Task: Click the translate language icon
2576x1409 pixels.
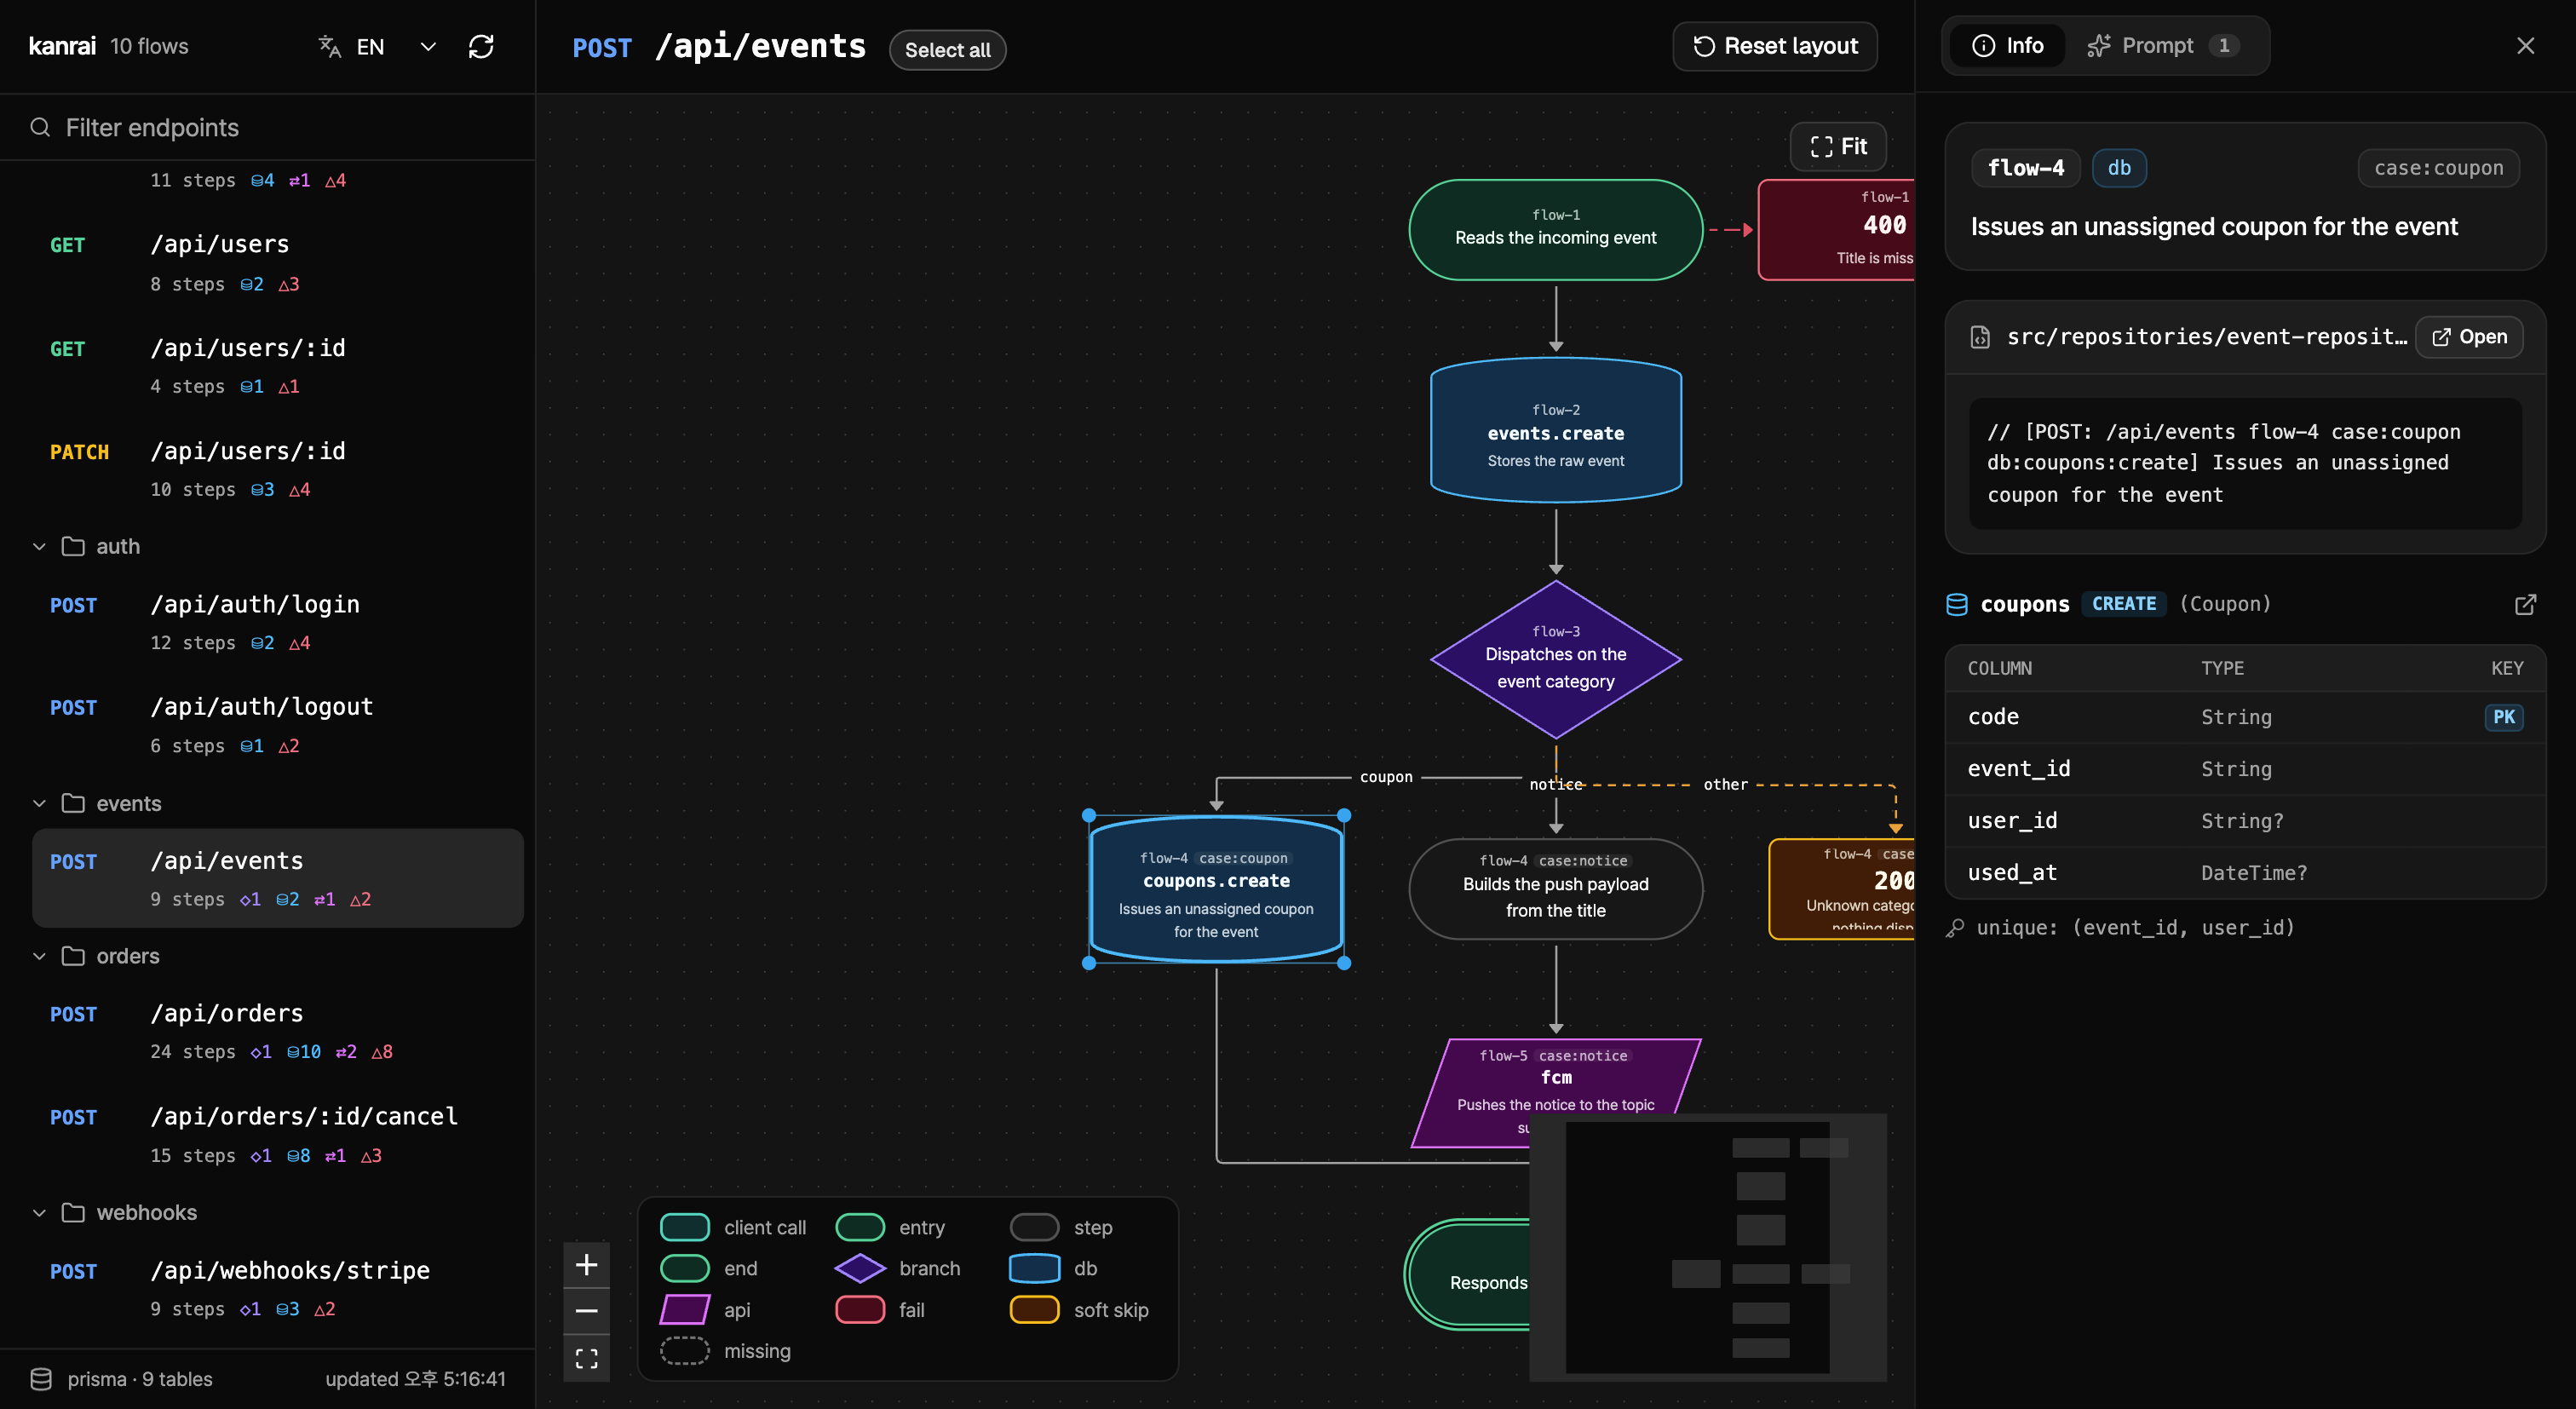Action: coord(330,47)
